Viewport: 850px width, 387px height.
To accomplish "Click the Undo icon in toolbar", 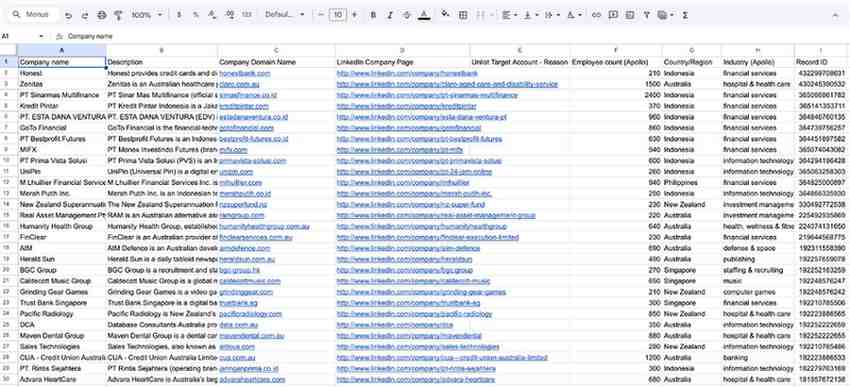I will [x=68, y=15].
